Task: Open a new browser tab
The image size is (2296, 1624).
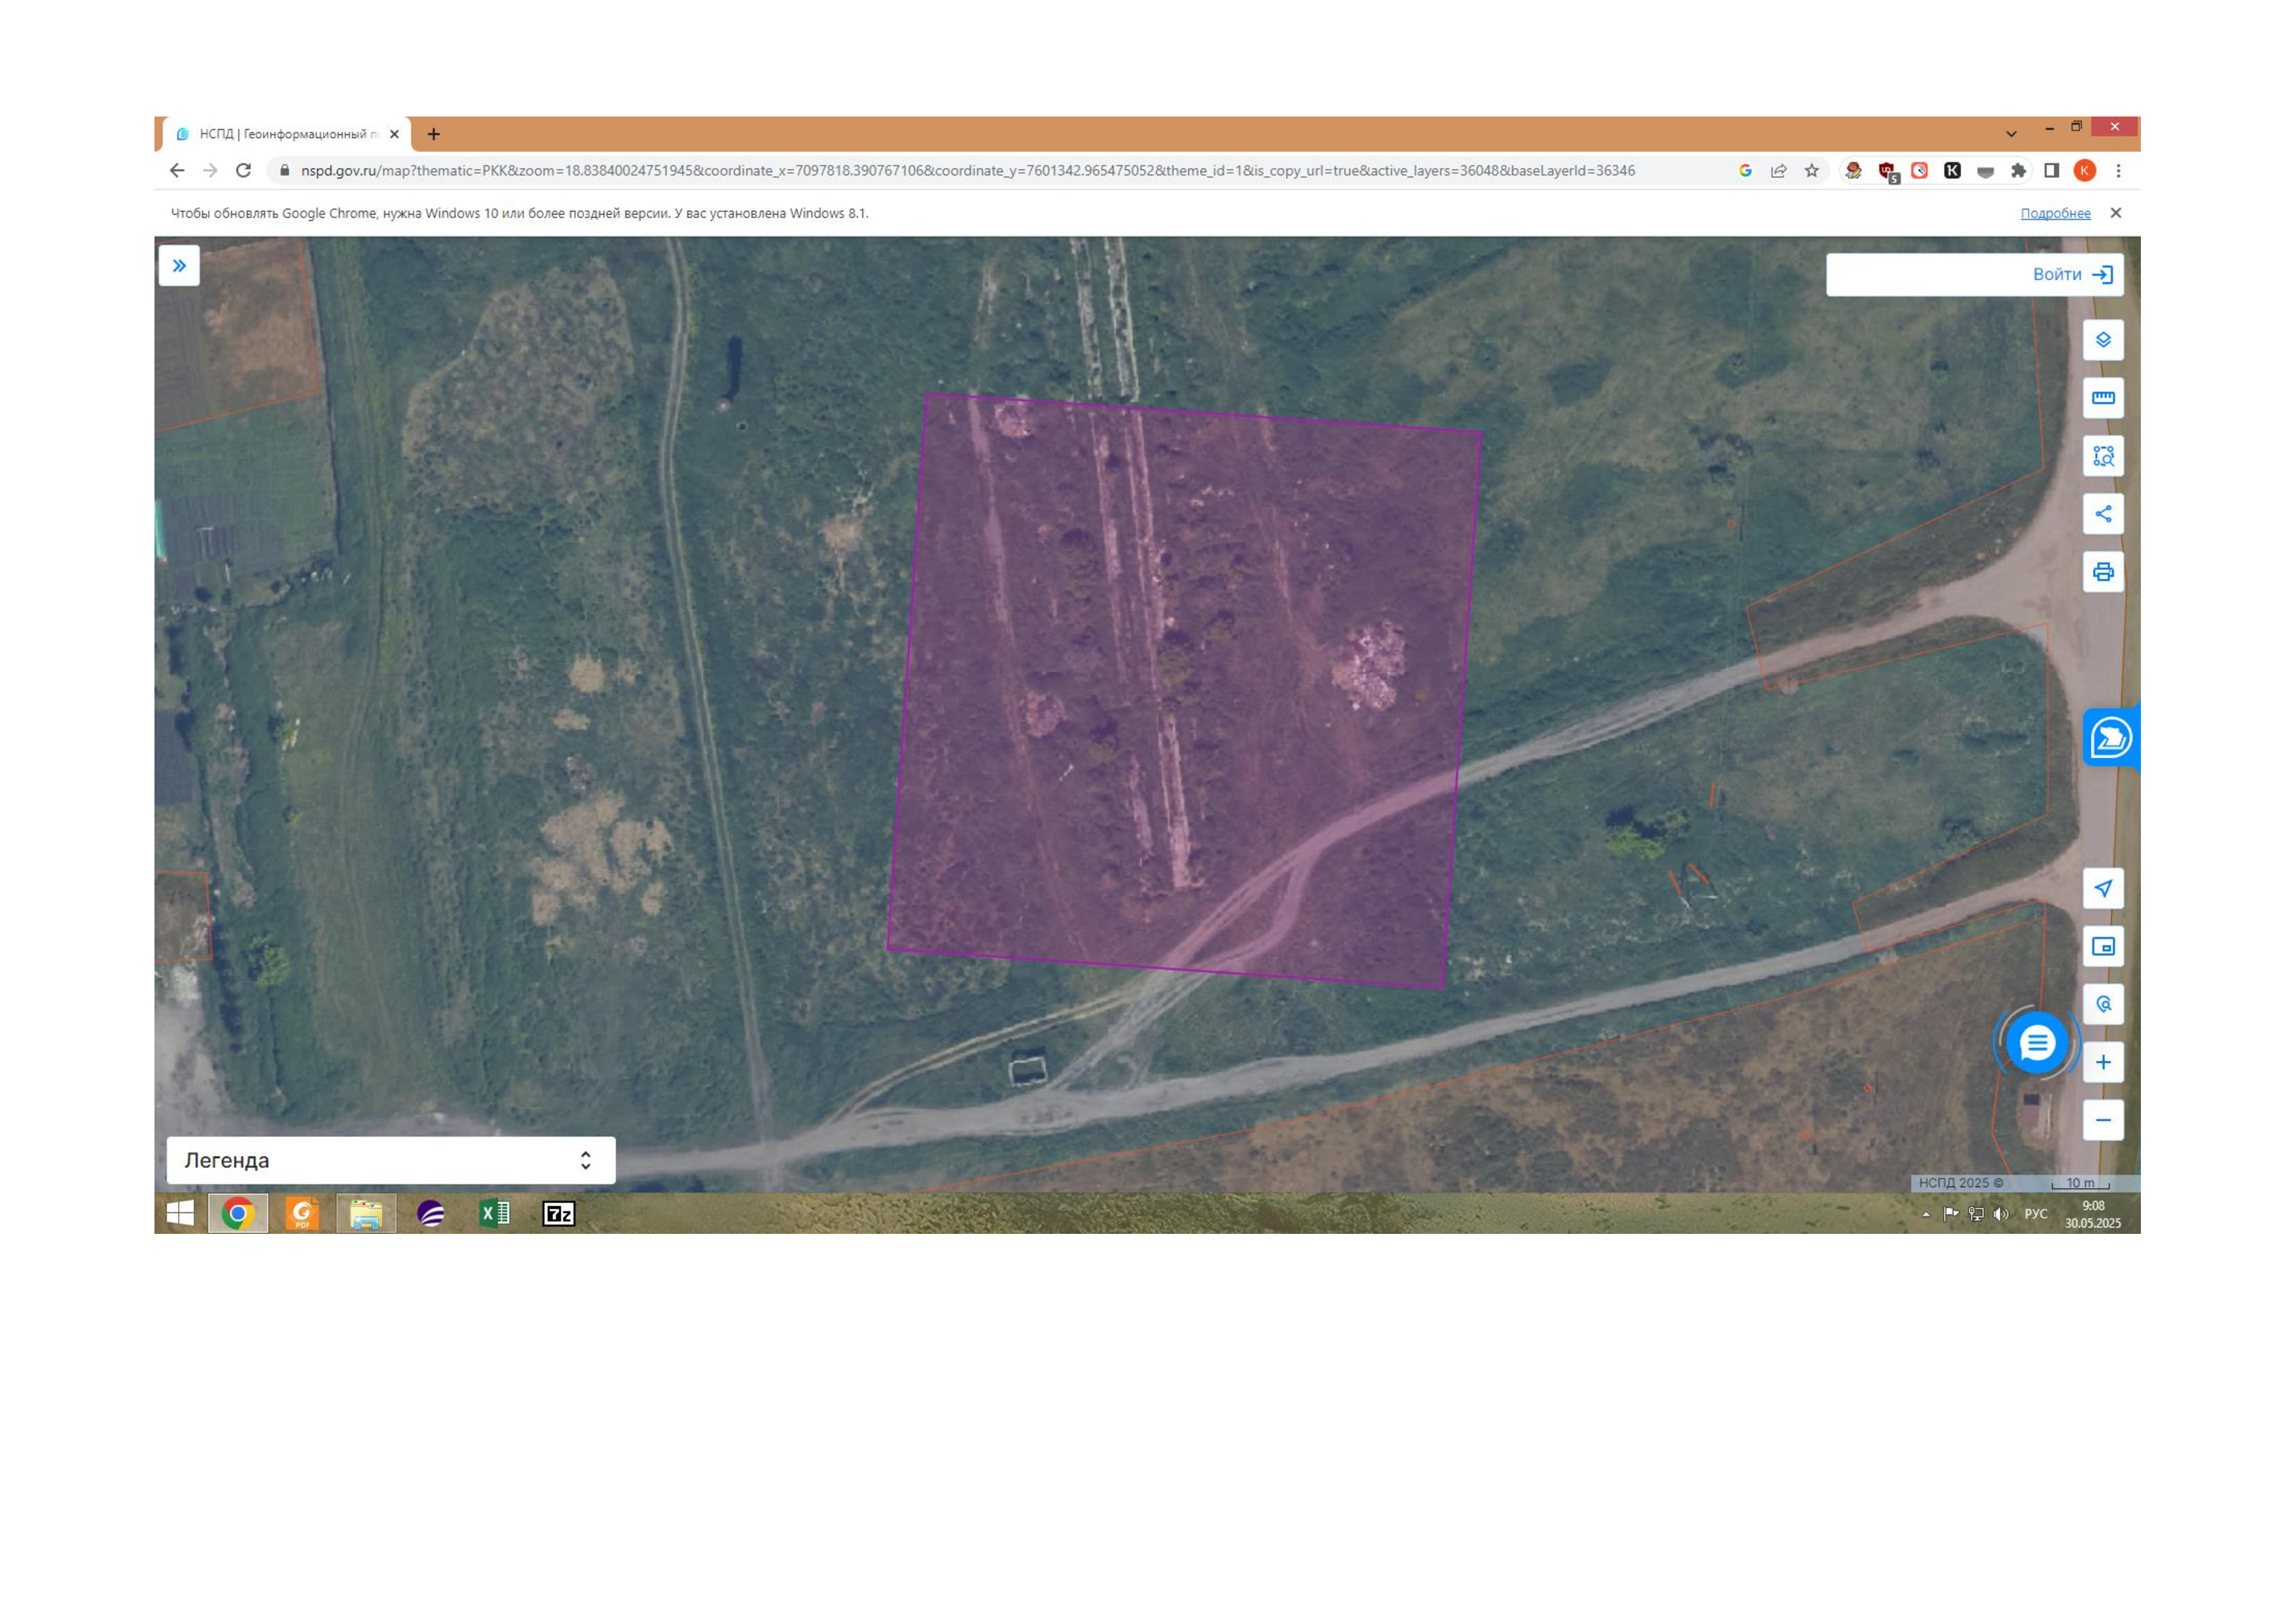Action: tap(433, 134)
